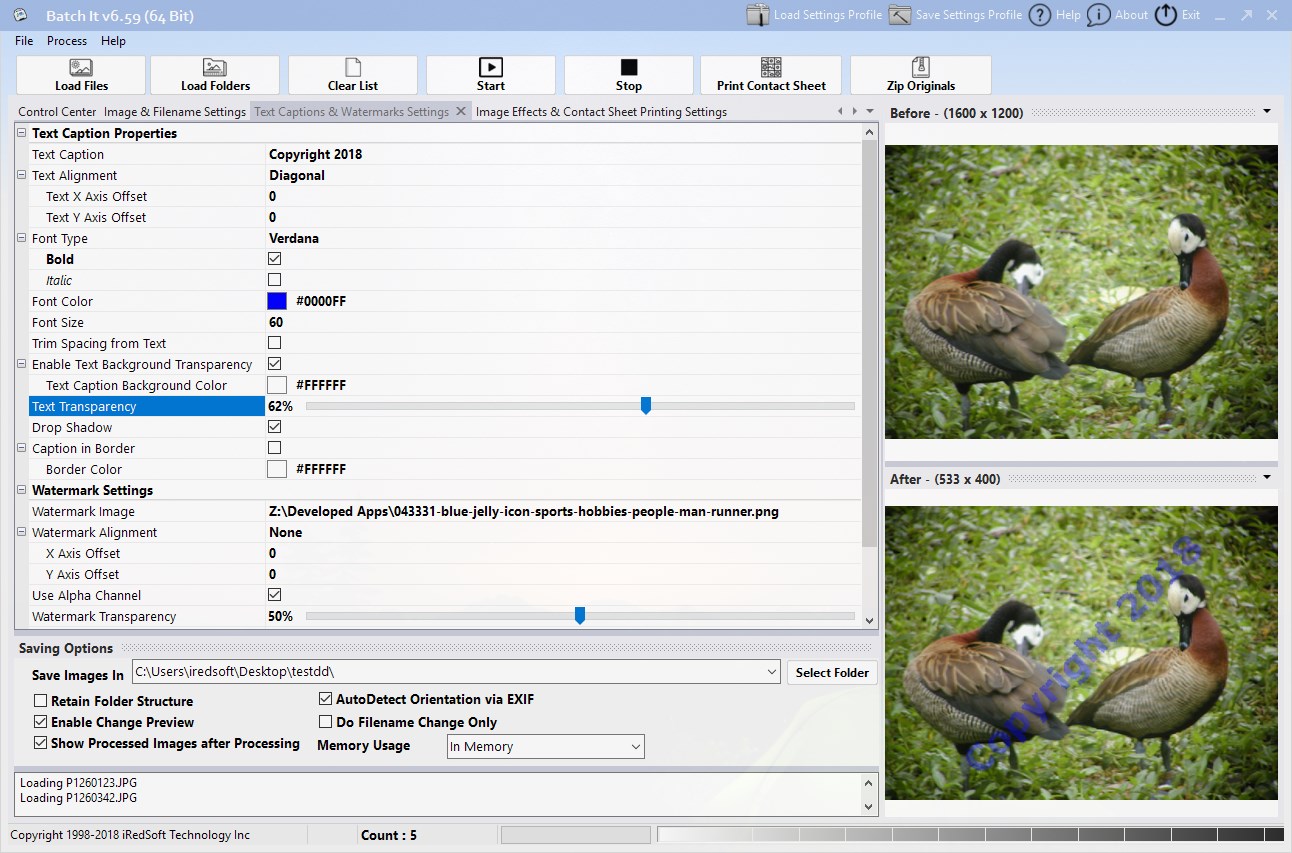
Task: Open Load Settings Profile in the title bar
Action: 814,15
